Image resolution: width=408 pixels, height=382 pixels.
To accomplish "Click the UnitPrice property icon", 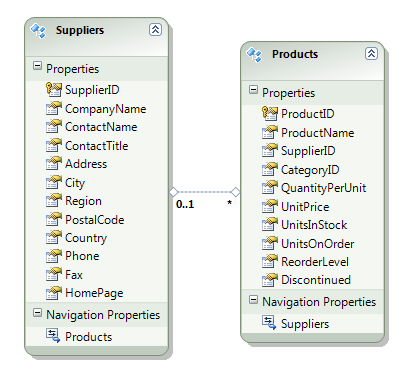I will point(270,206).
